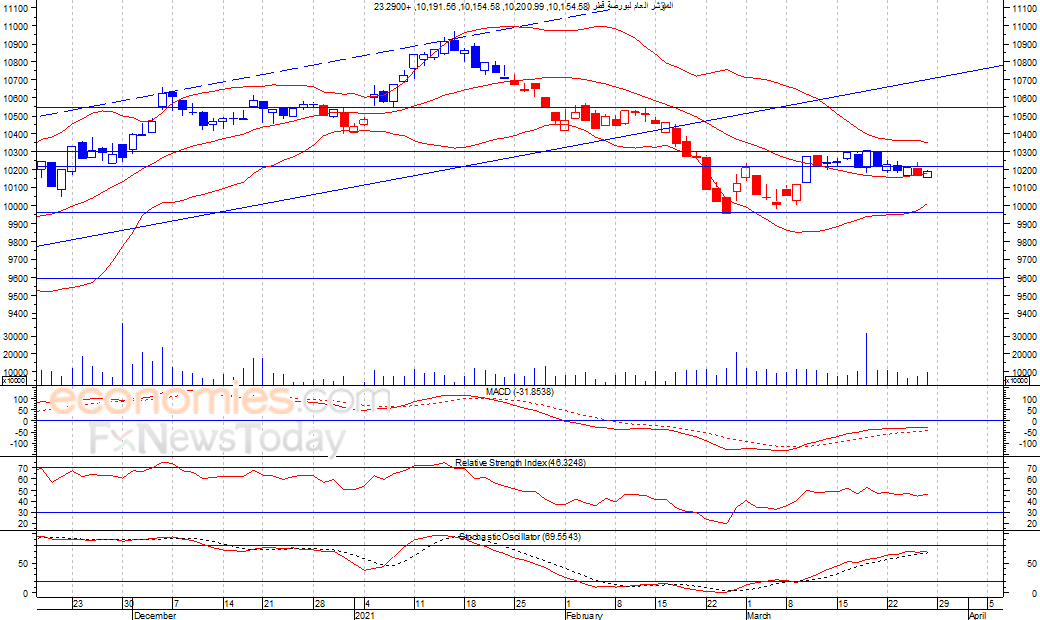Image resolution: width=1040 pixels, height=620 pixels.
Task: Click the left x10000 volume scale tag
Action: [14, 381]
